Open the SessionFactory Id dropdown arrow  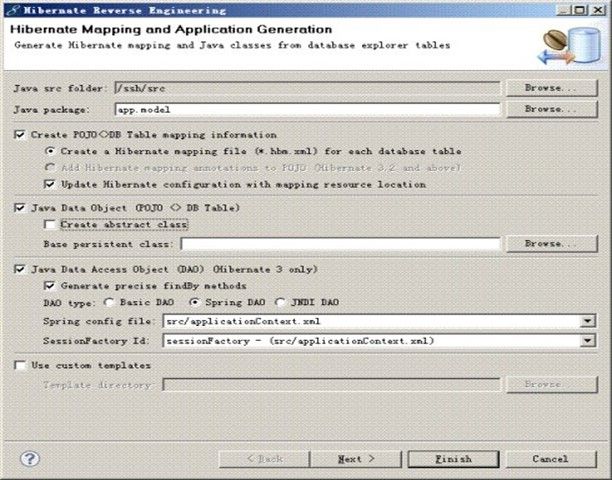[x=587, y=341]
